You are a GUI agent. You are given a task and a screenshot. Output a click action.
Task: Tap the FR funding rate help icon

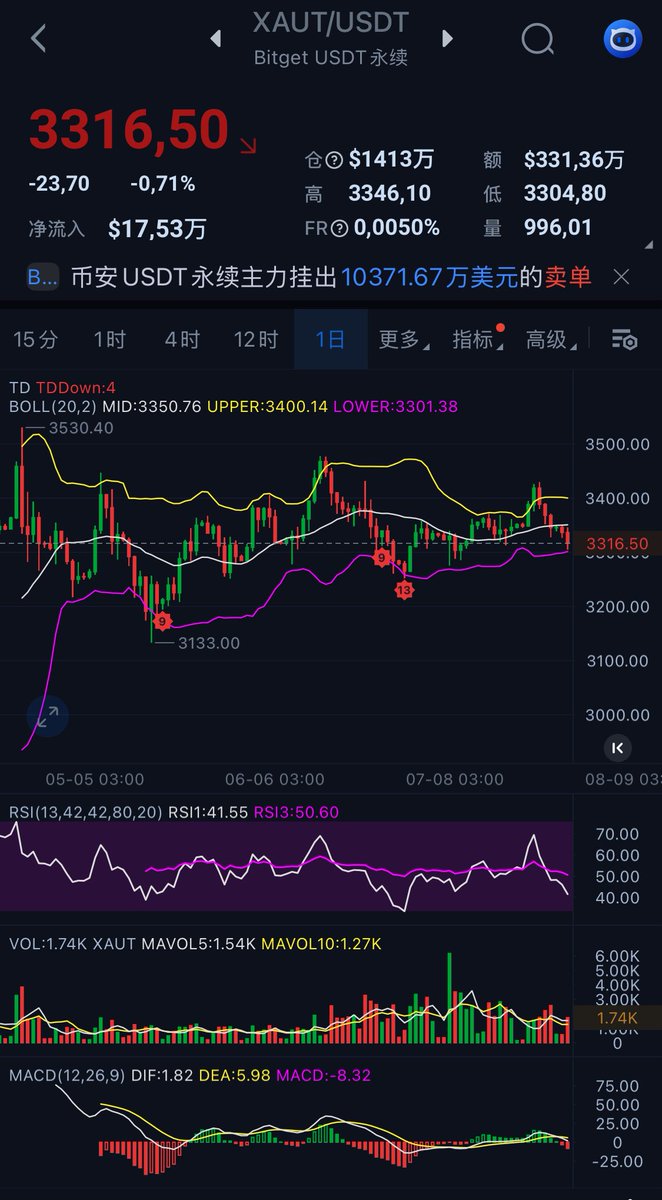tap(339, 228)
